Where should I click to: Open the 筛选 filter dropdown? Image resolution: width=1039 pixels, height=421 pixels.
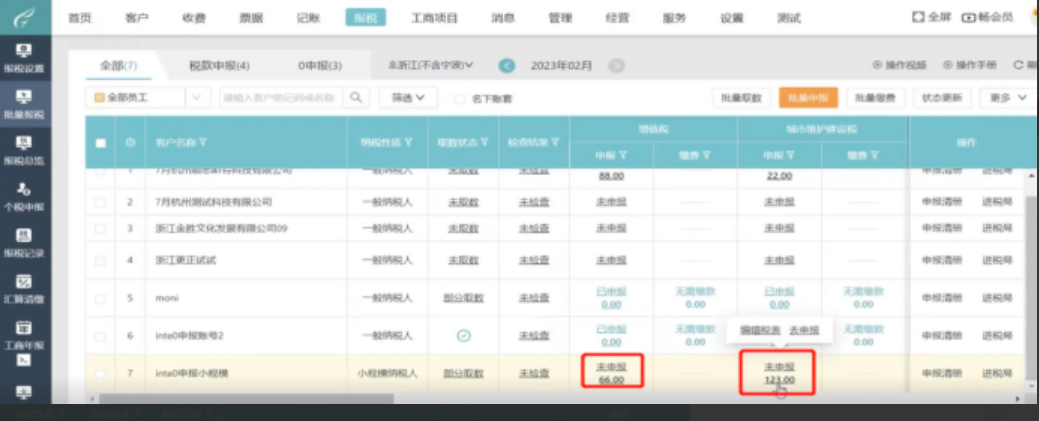pyautogui.click(x=408, y=98)
